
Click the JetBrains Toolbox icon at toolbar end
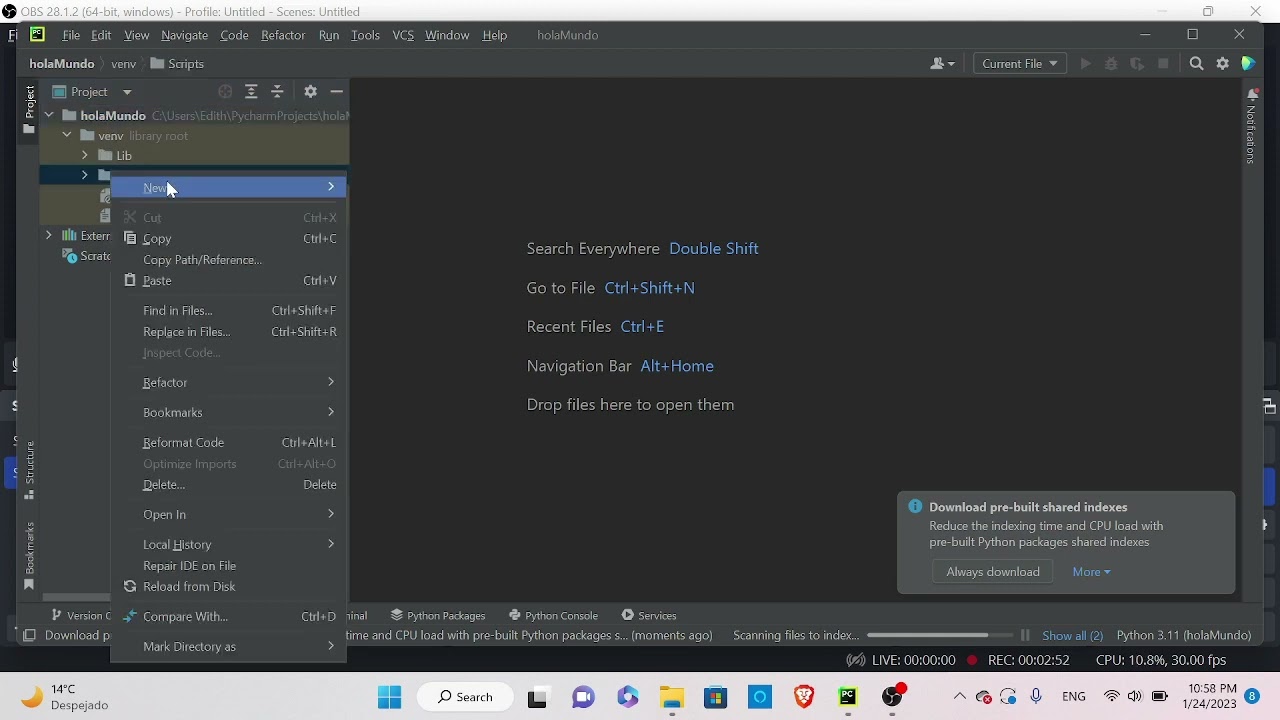[1248, 64]
